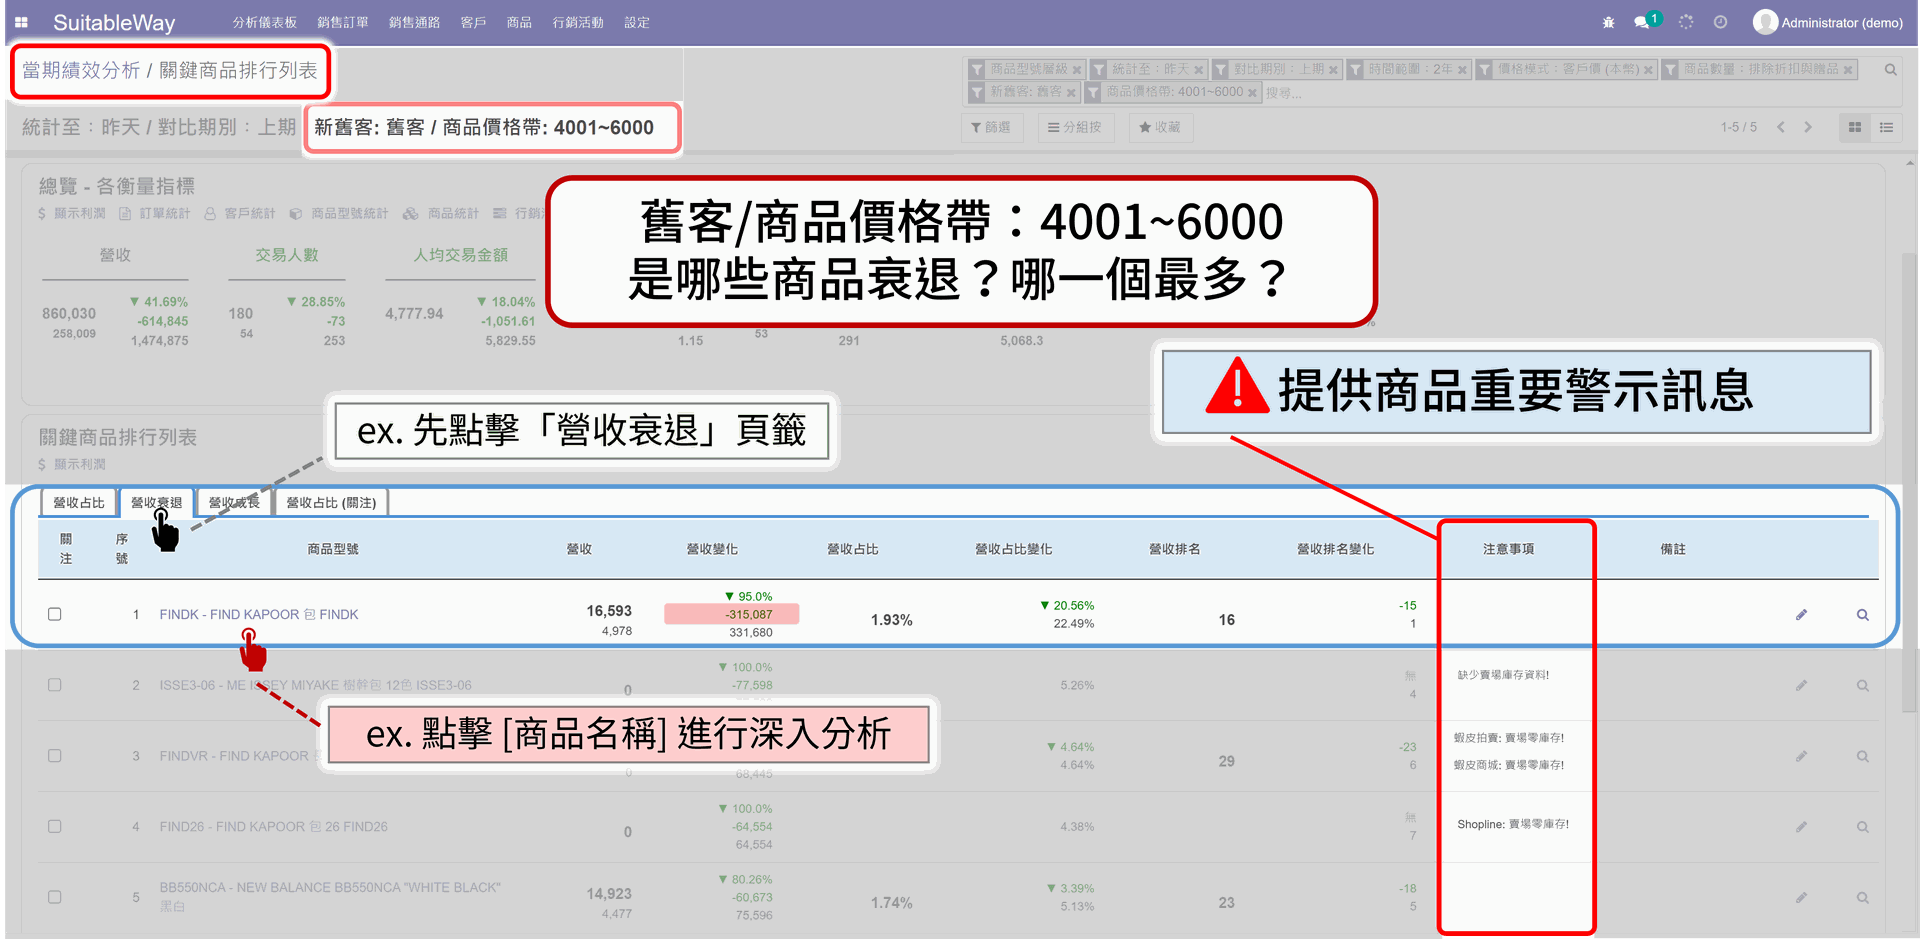The height and width of the screenshot is (939, 1920).
Task: Open product FIND26 - FIND KAPOOR link
Action: pyautogui.click(x=273, y=827)
